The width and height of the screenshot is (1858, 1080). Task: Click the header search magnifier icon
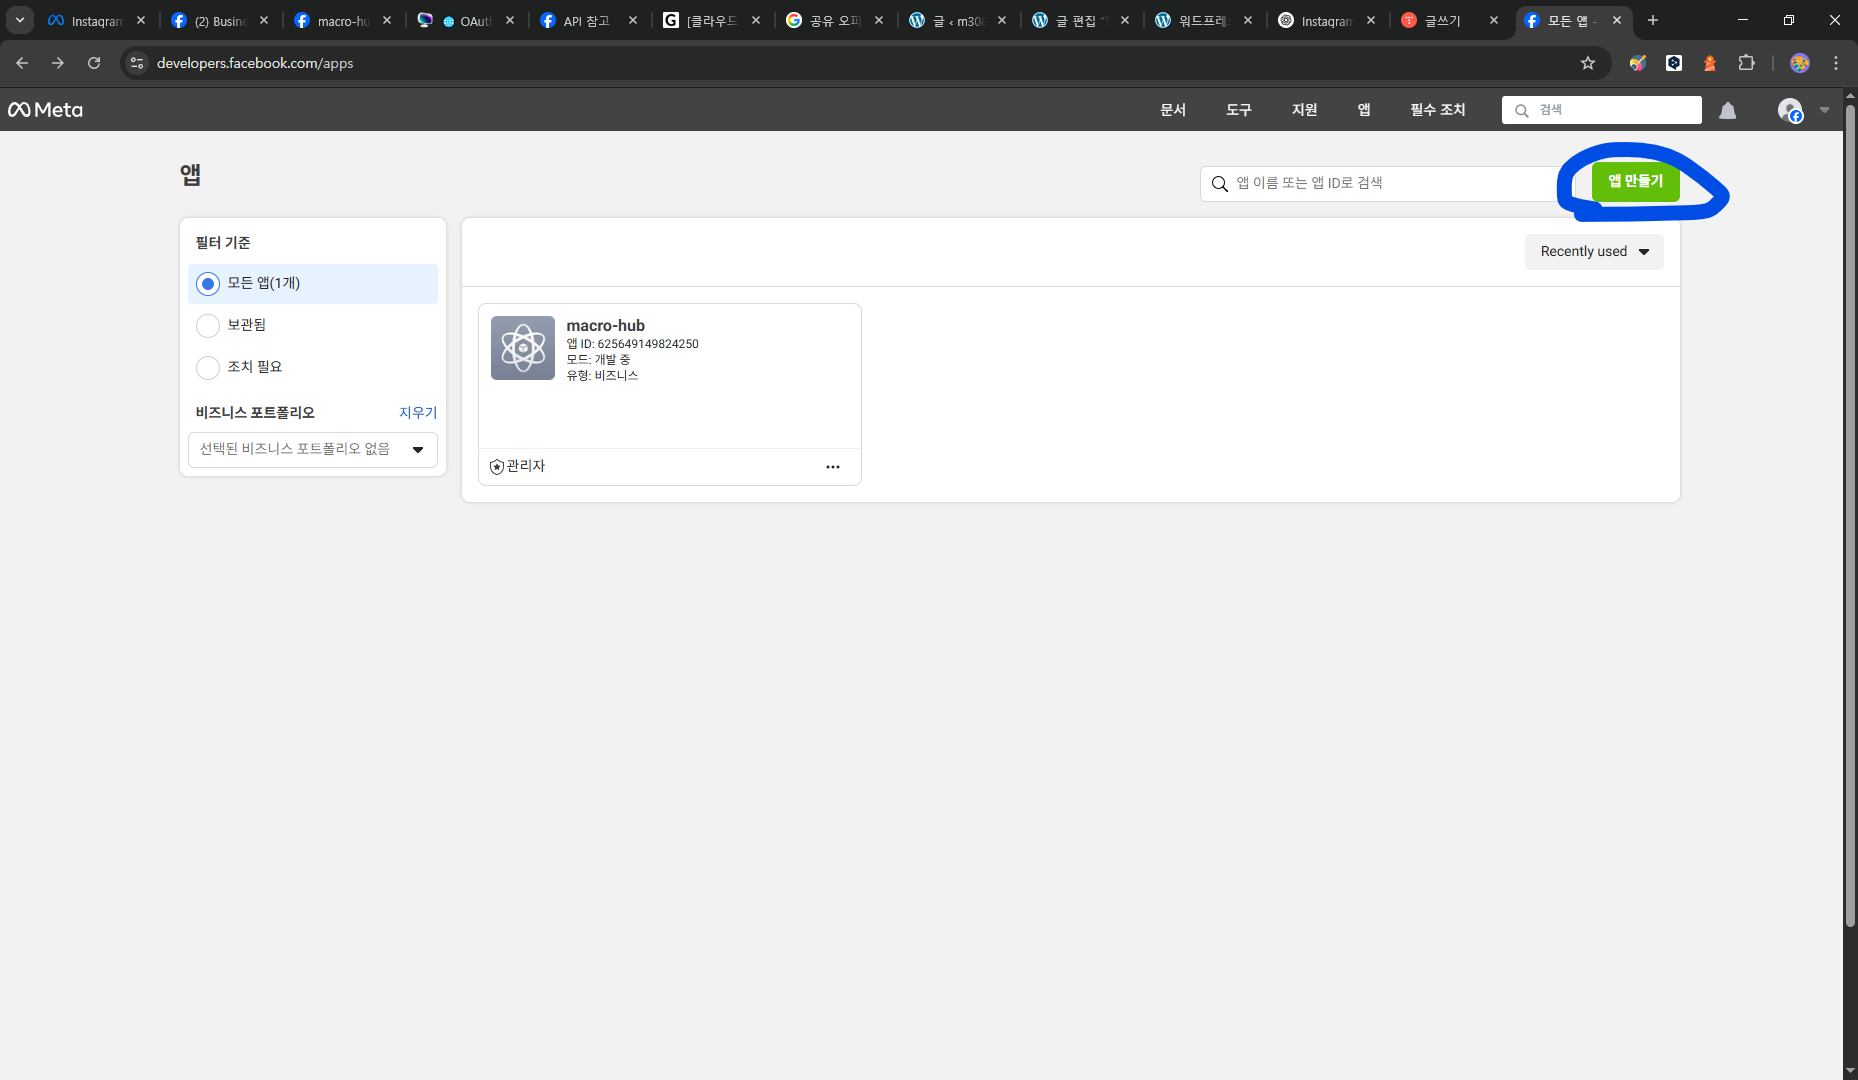[1521, 110]
